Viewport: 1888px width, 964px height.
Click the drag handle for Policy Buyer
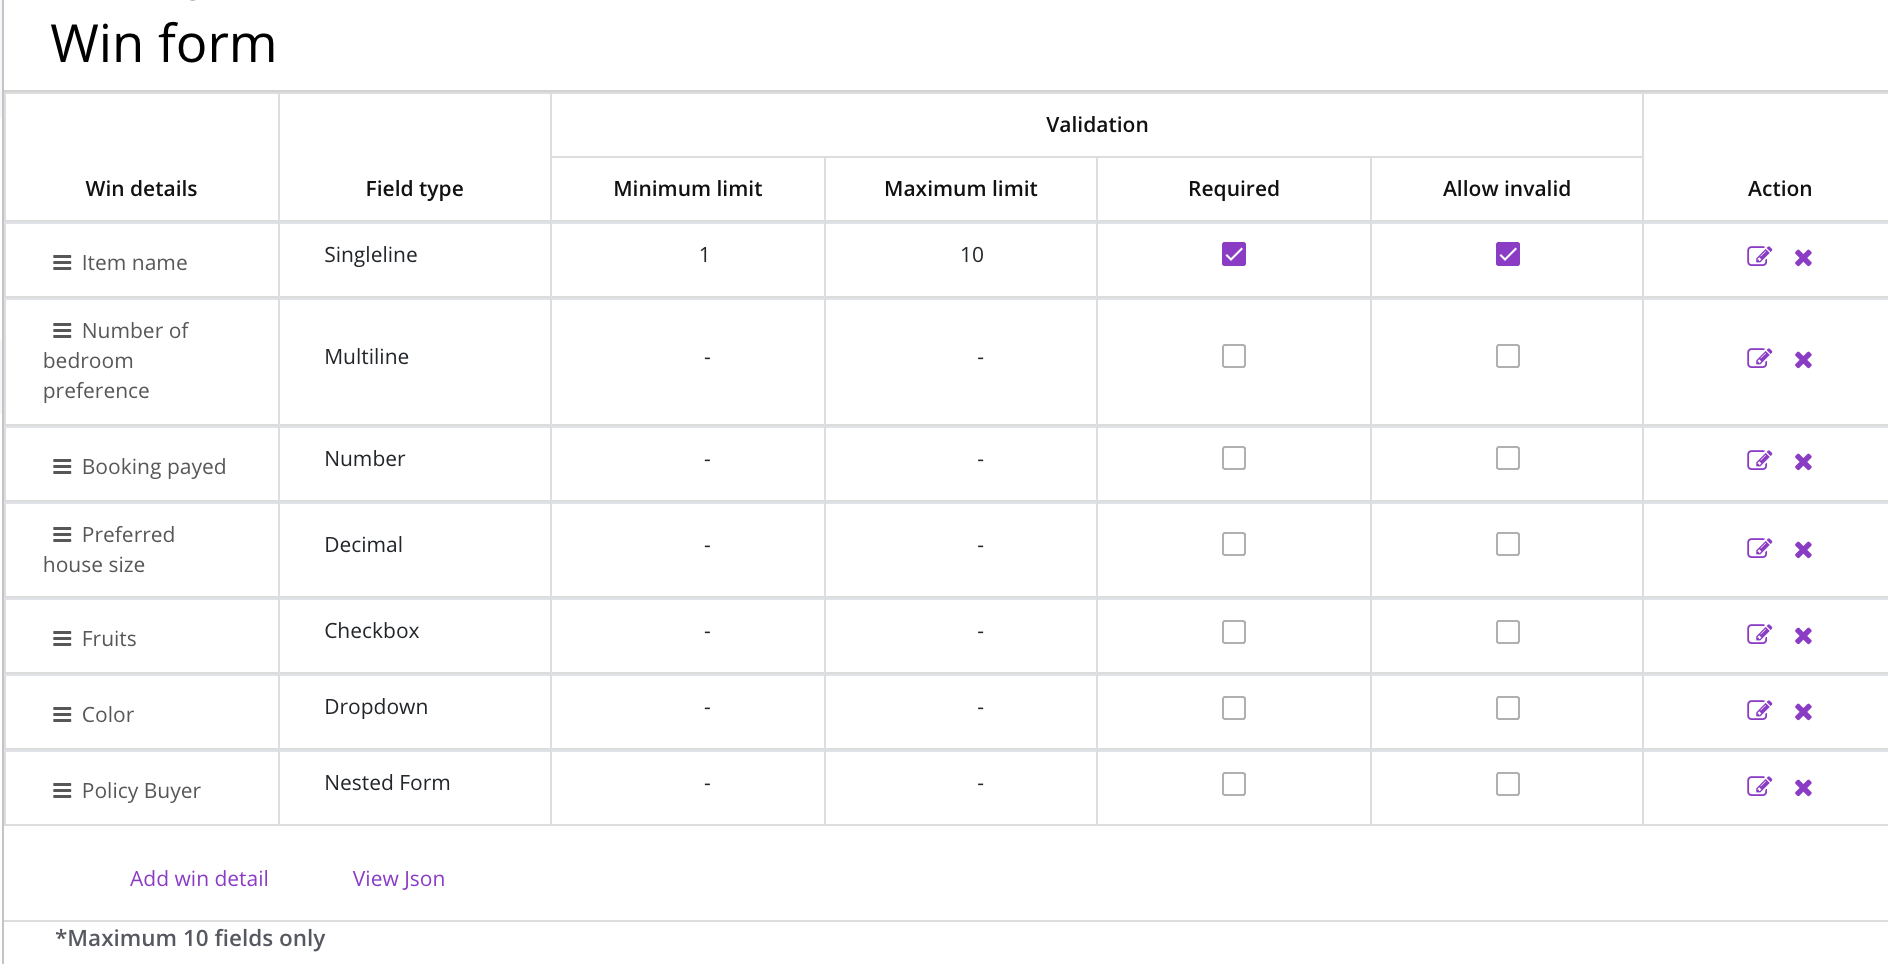click(62, 791)
